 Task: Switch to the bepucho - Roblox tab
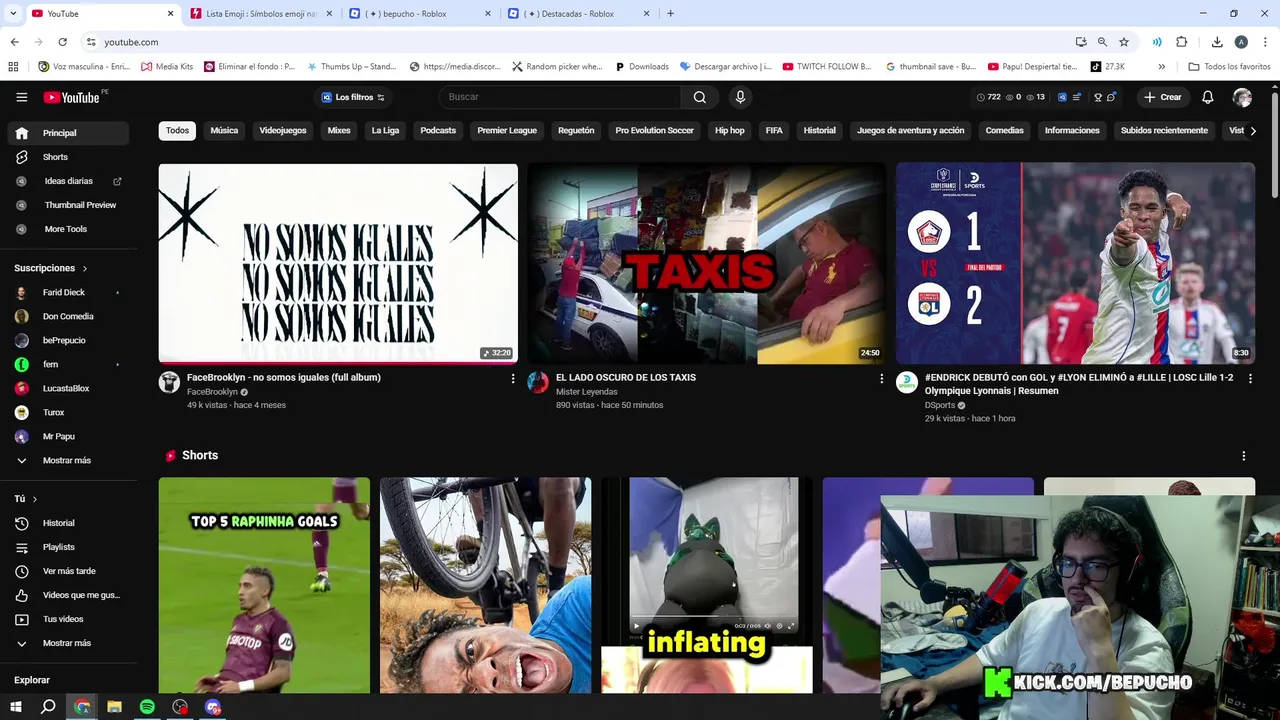pos(419,14)
